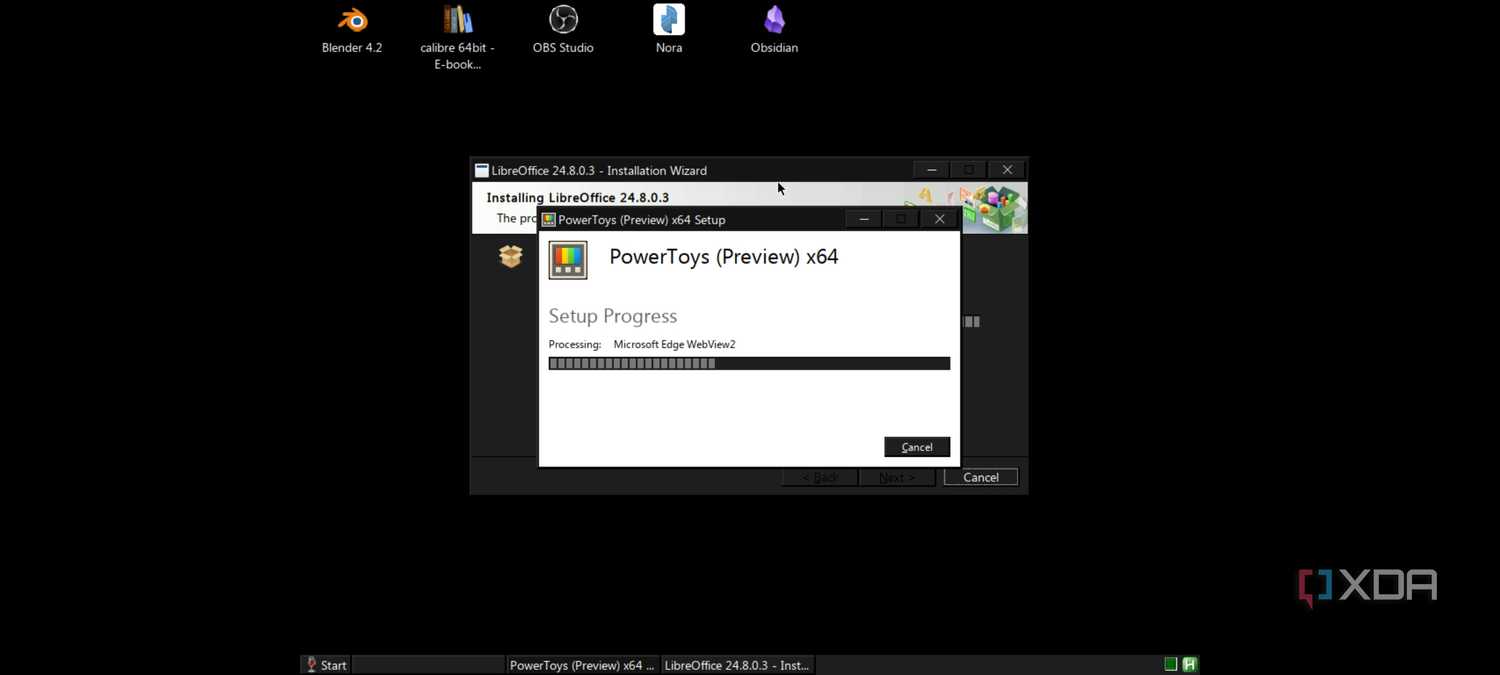The width and height of the screenshot is (1500, 675).
Task: Click Next button in LibreOffice wizard
Action: (x=897, y=477)
